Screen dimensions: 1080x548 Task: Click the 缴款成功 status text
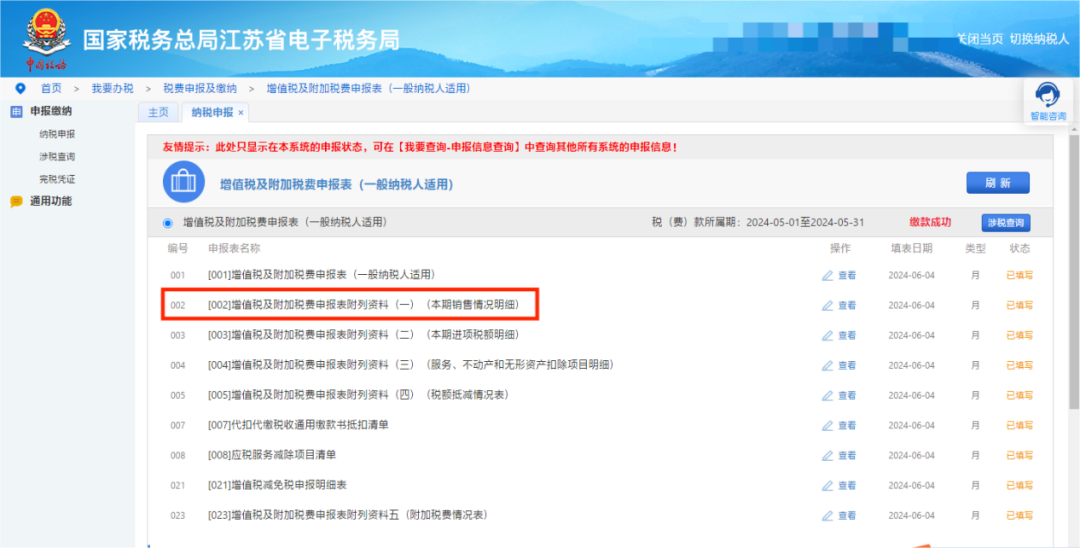coord(930,222)
